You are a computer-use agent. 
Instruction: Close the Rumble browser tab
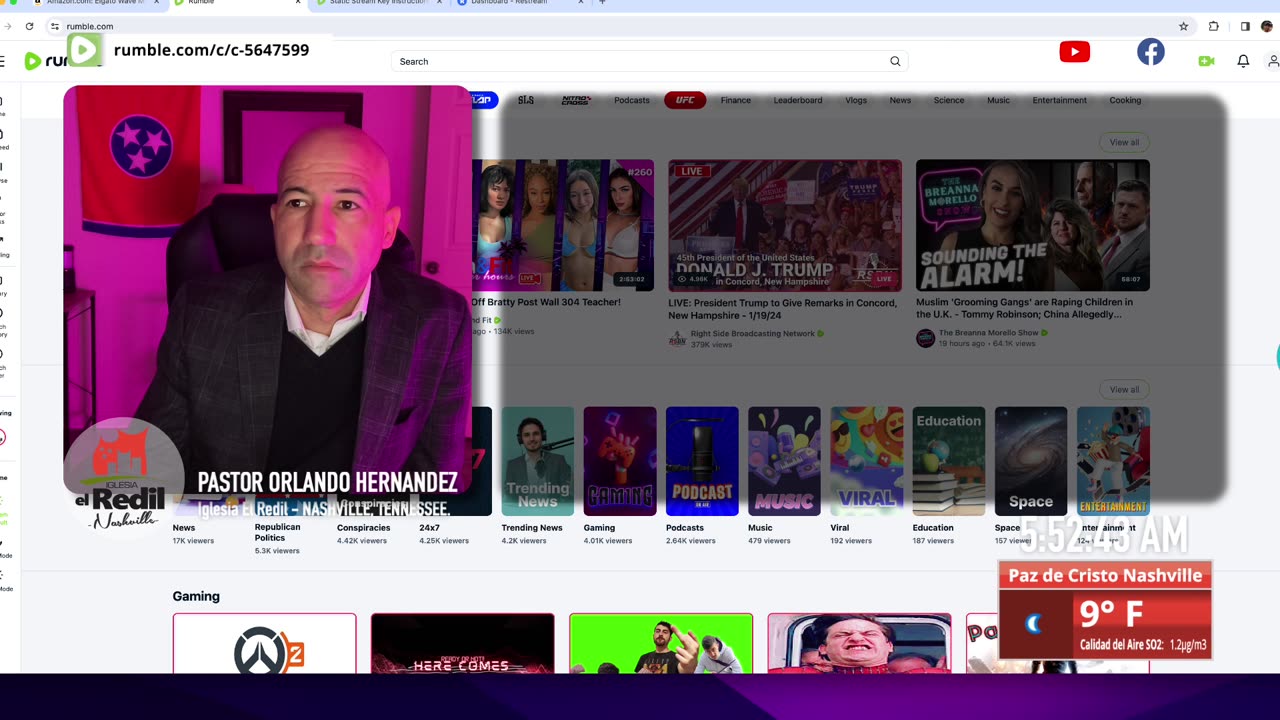pos(298,3)
